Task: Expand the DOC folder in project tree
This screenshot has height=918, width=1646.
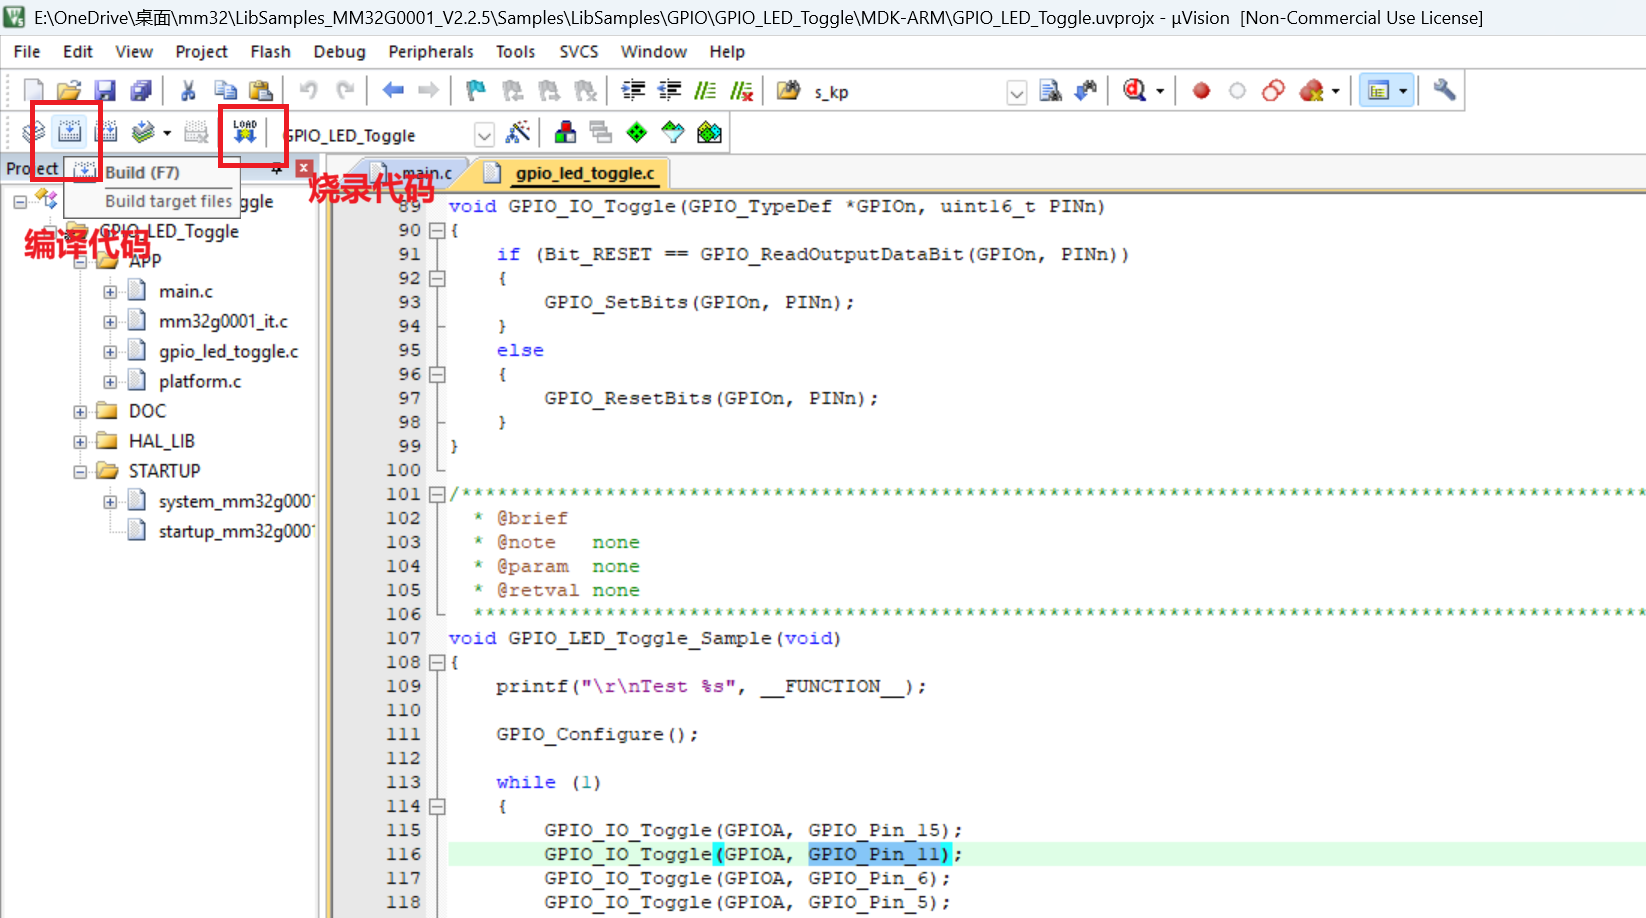Action: [80, 412]
